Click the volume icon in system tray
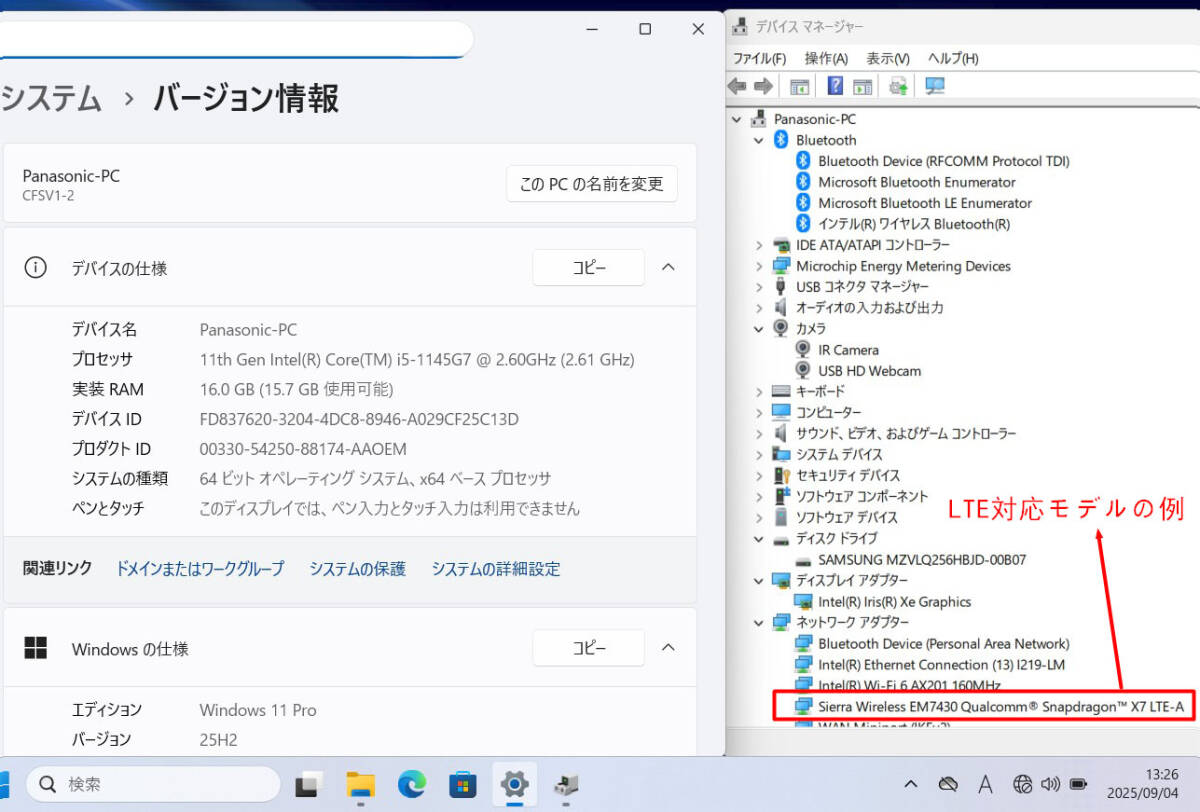The height and width of the screenshot is (812, 1200). pyautogui.click(x=1050, y=784)
